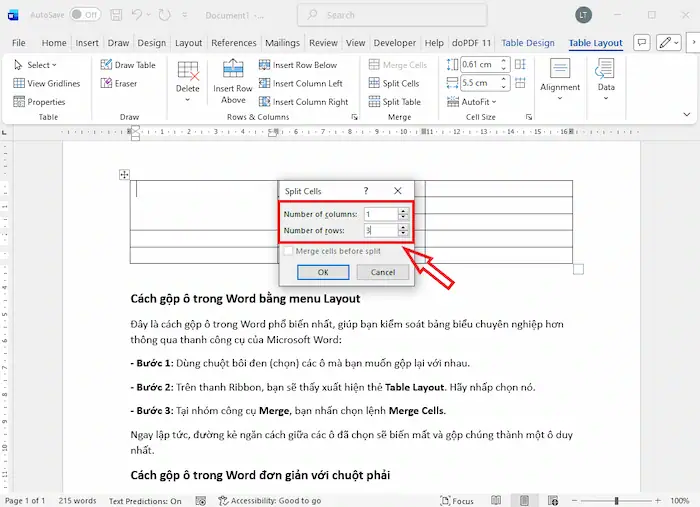Click Split Table command

point(395,102)
